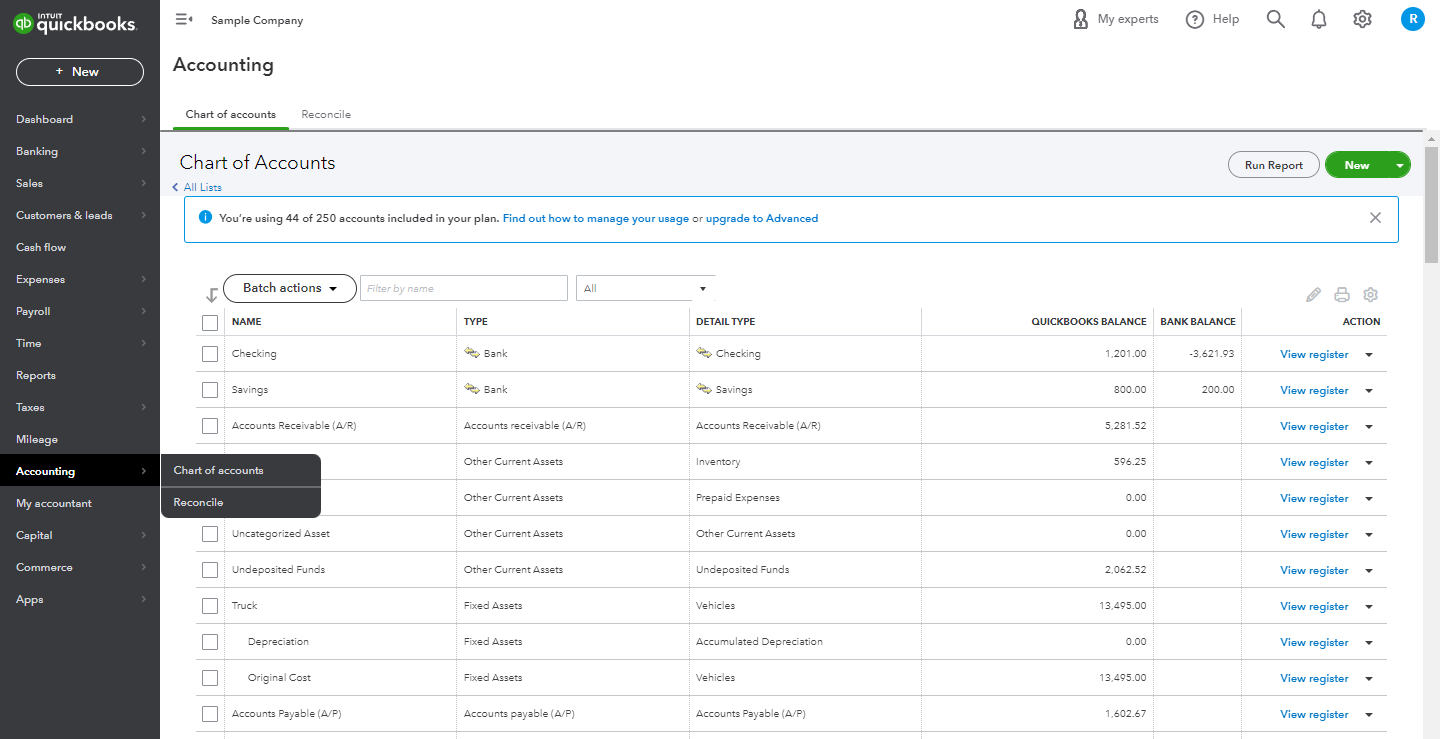Screen dimensions: 1440x739
Task: Expand the Banking sidebar menu
Action: click(80, 151)
